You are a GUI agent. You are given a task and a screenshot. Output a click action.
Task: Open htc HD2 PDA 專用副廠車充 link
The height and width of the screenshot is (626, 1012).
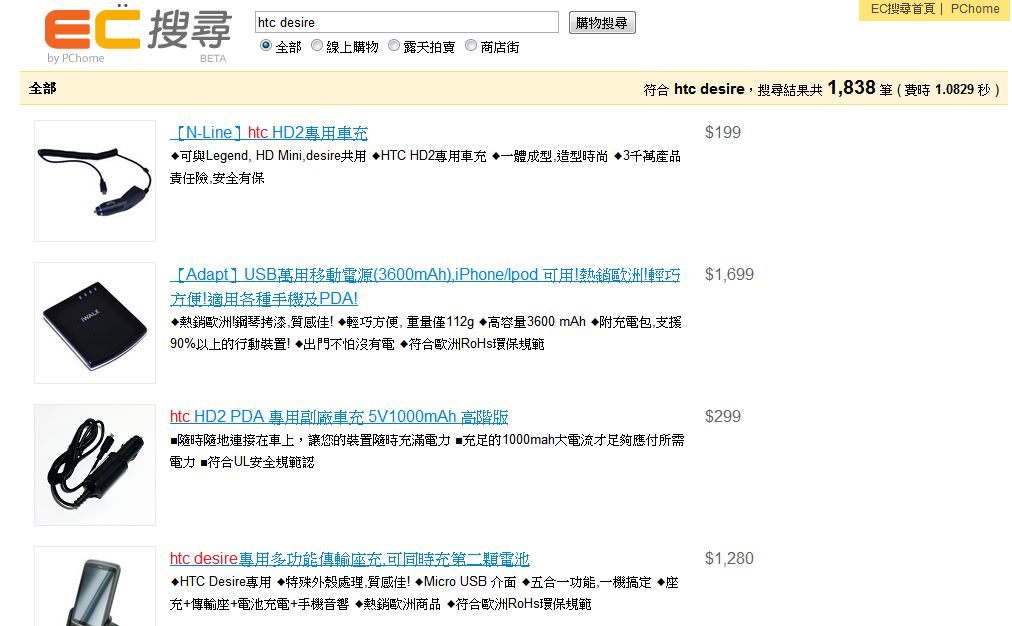pyautogui.click(x=339, y=417)
